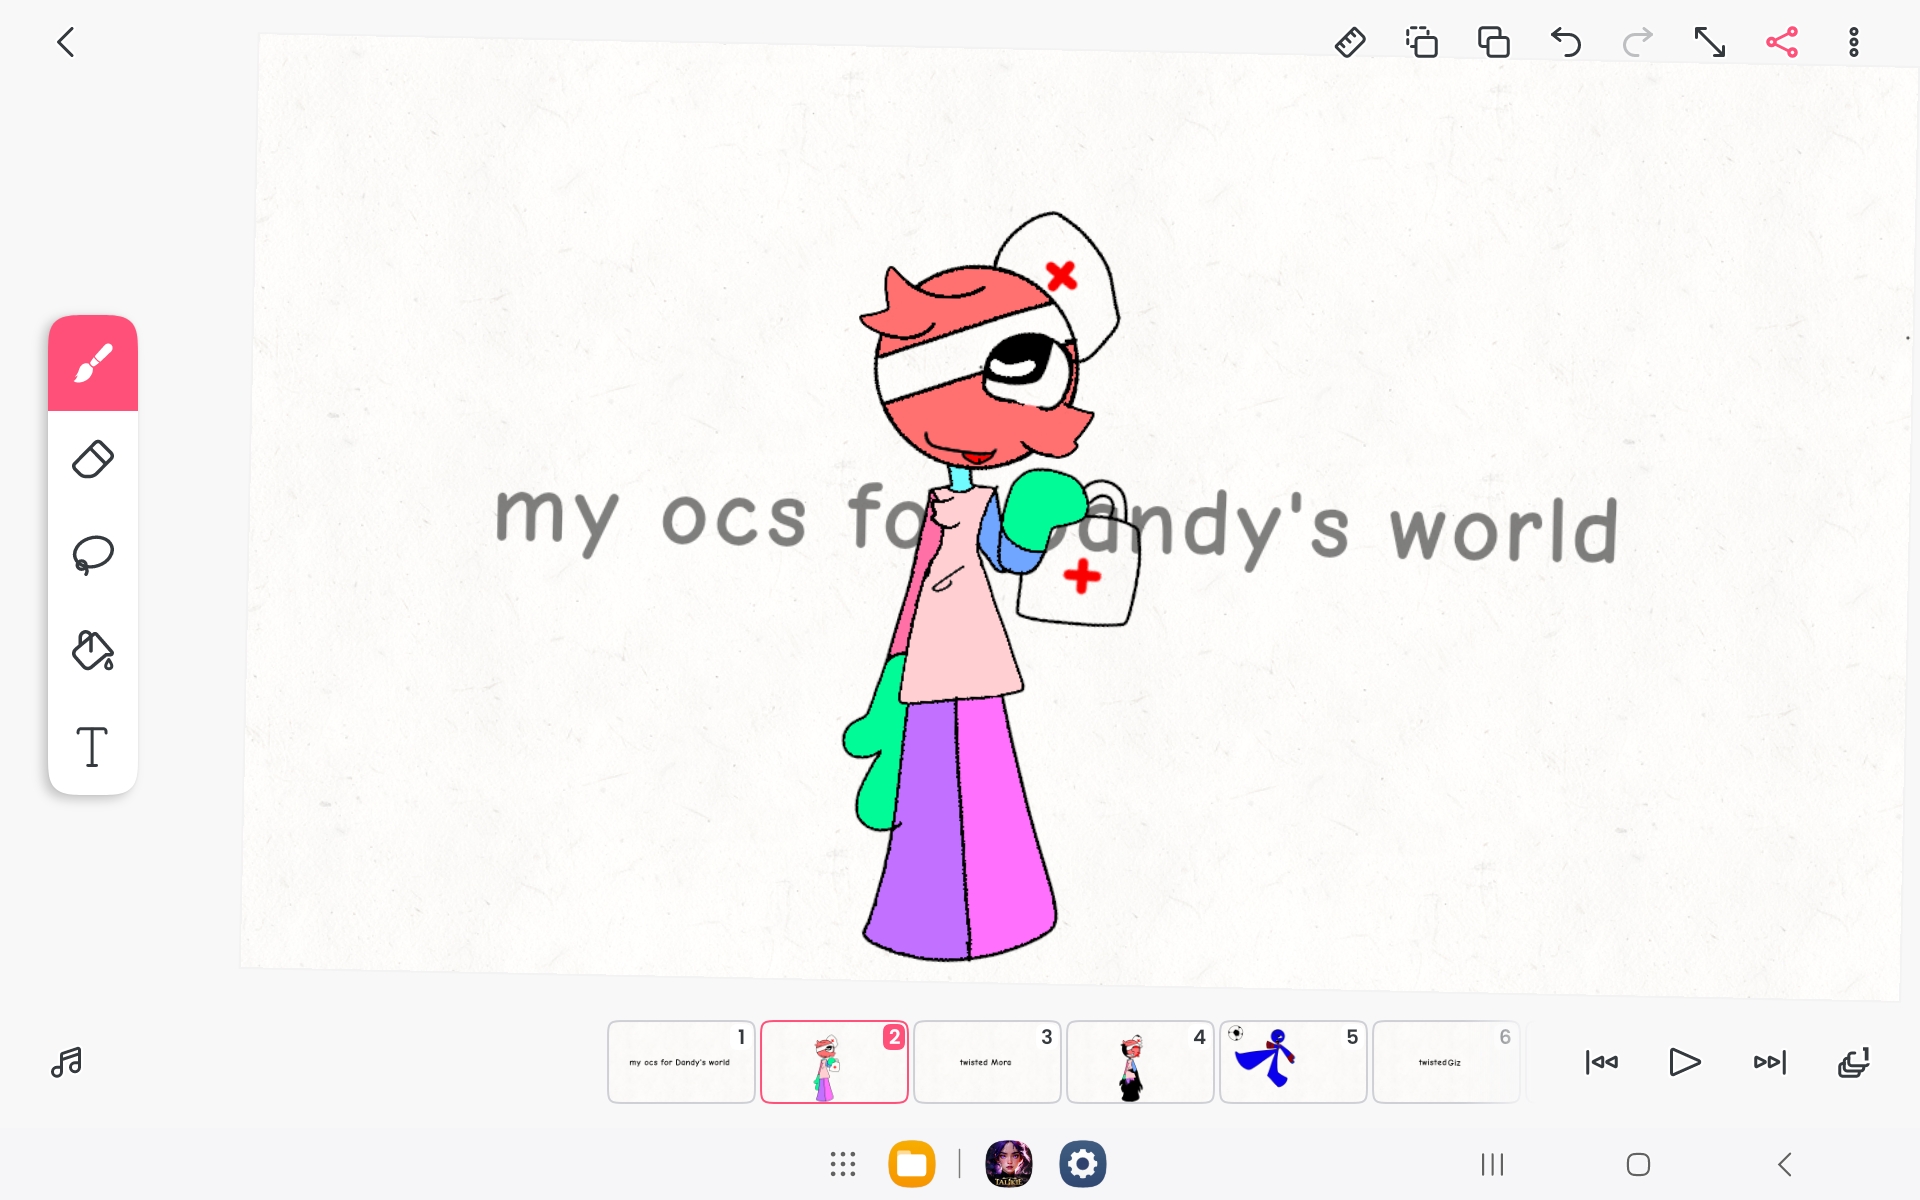The image size is (1920, 1200).
Task: Select the lasso selection tool
Action: (x=93, y=554)
